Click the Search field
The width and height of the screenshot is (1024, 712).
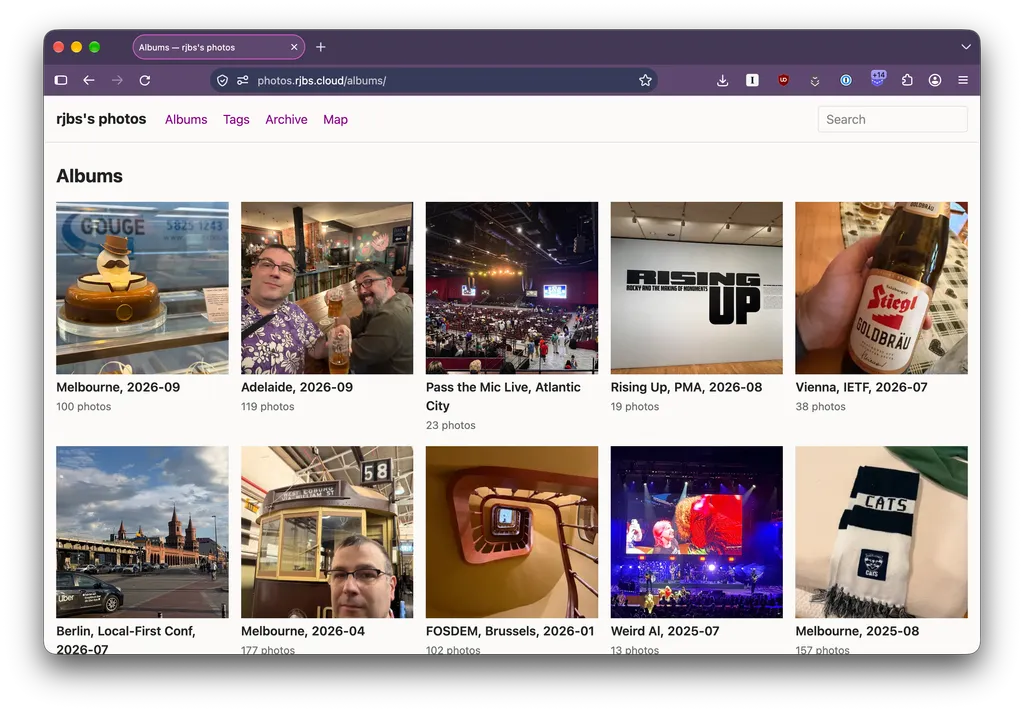click(x=892, y=120)
